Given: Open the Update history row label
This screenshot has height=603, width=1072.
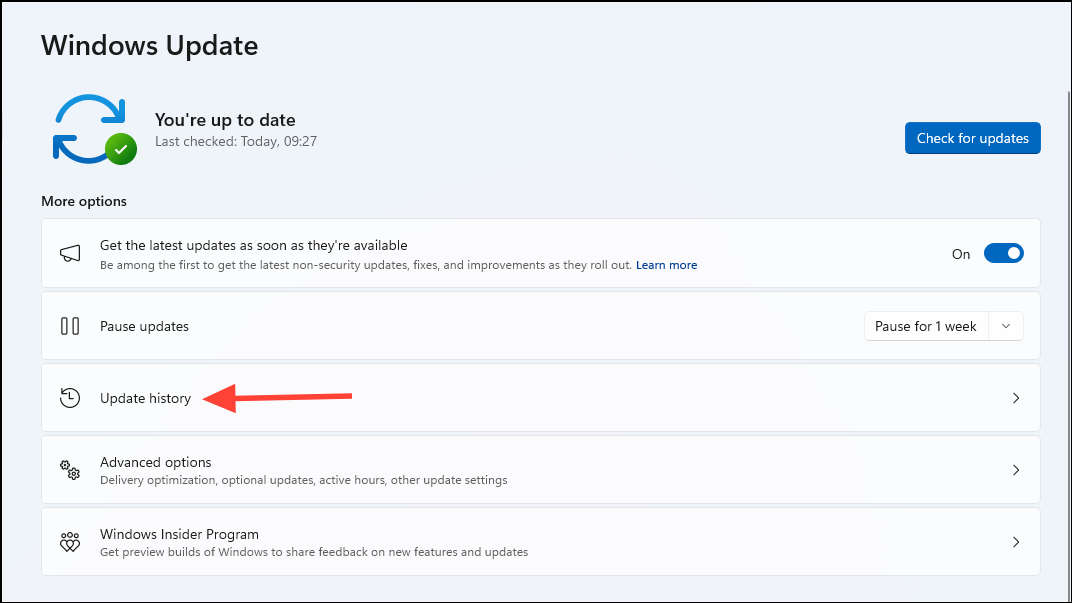Looking at the screenshot, I should point(145,398).
